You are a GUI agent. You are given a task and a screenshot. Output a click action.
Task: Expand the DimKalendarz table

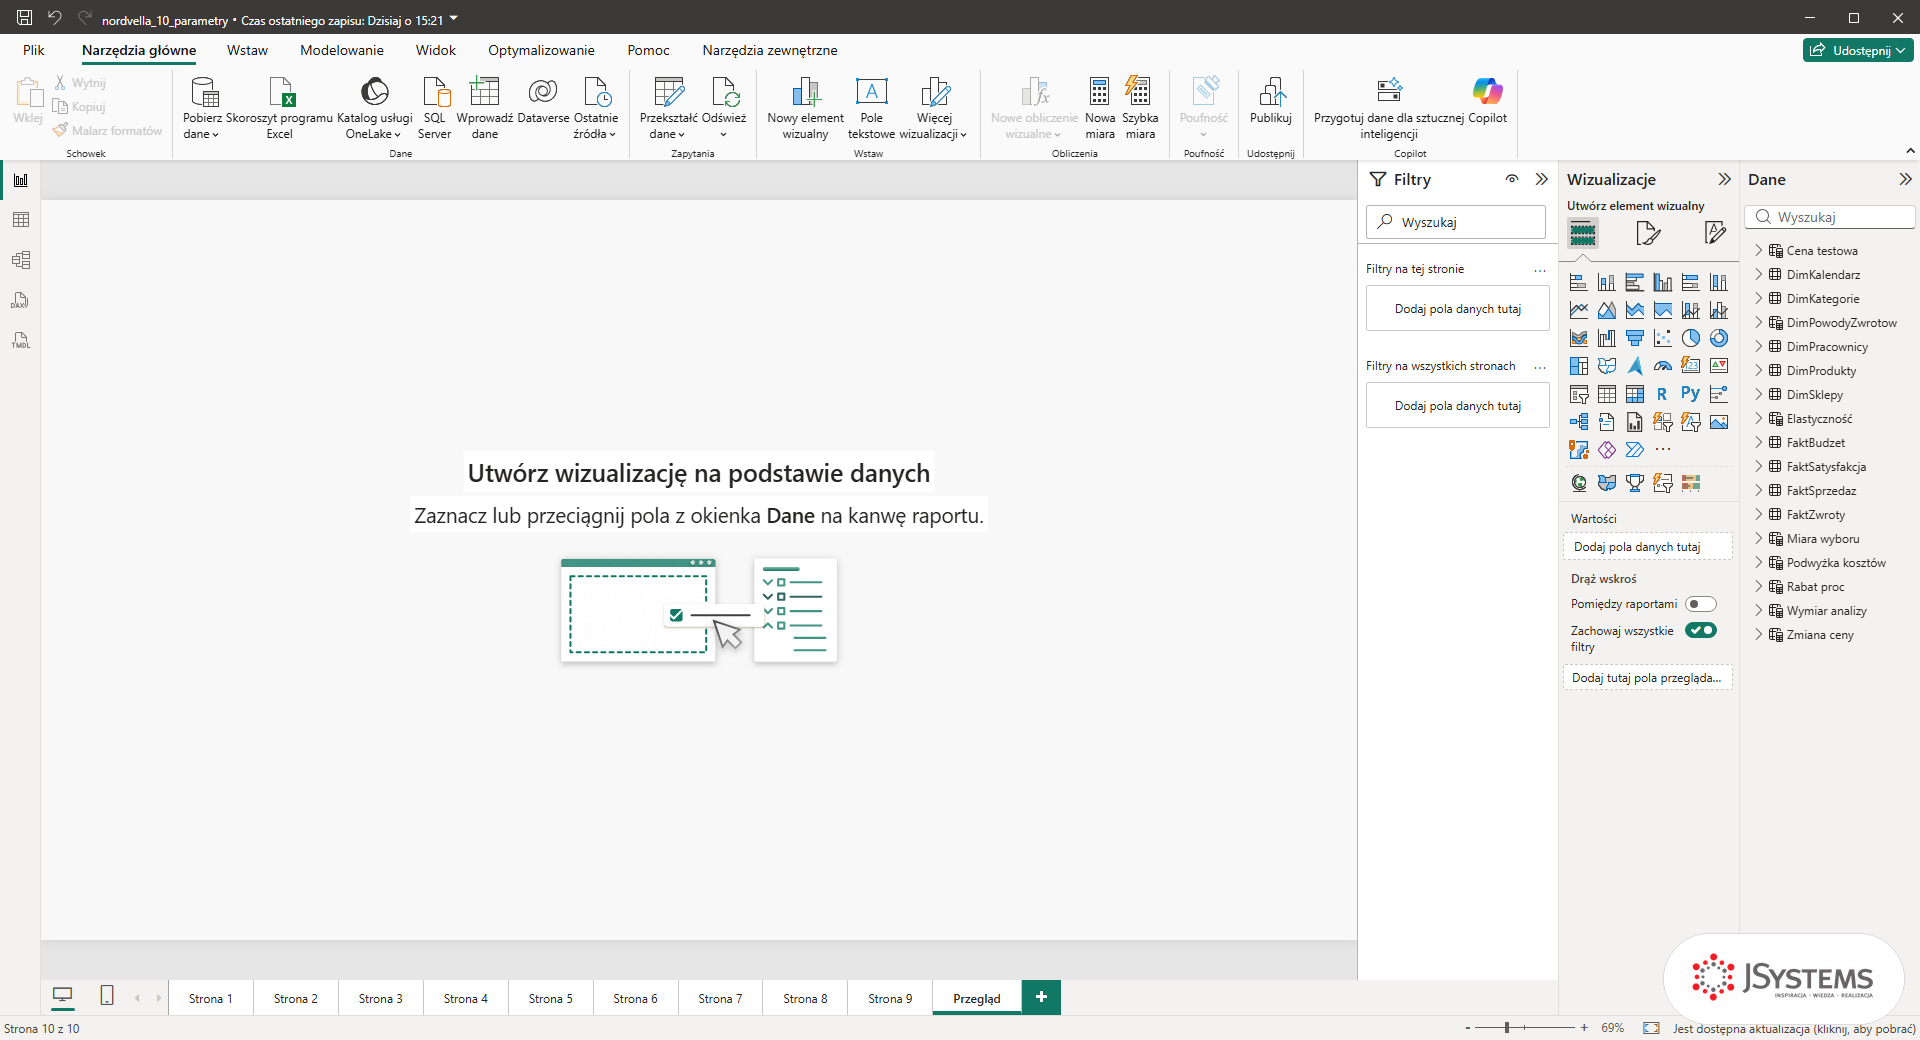click(1759, 274)
